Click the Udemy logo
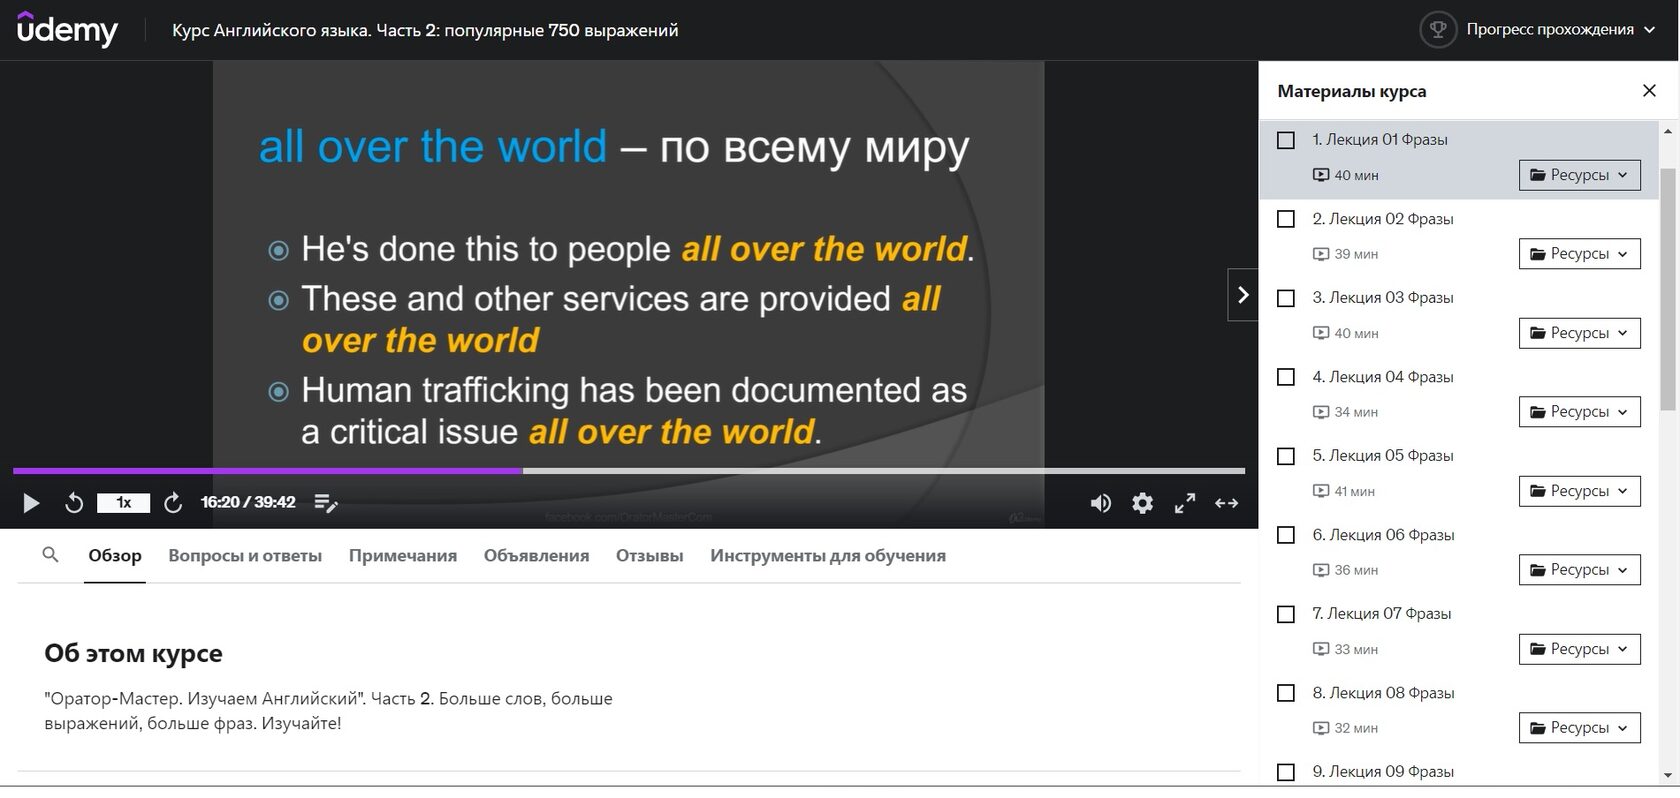Screen dimensions: 1680x798 pos(67,30)
